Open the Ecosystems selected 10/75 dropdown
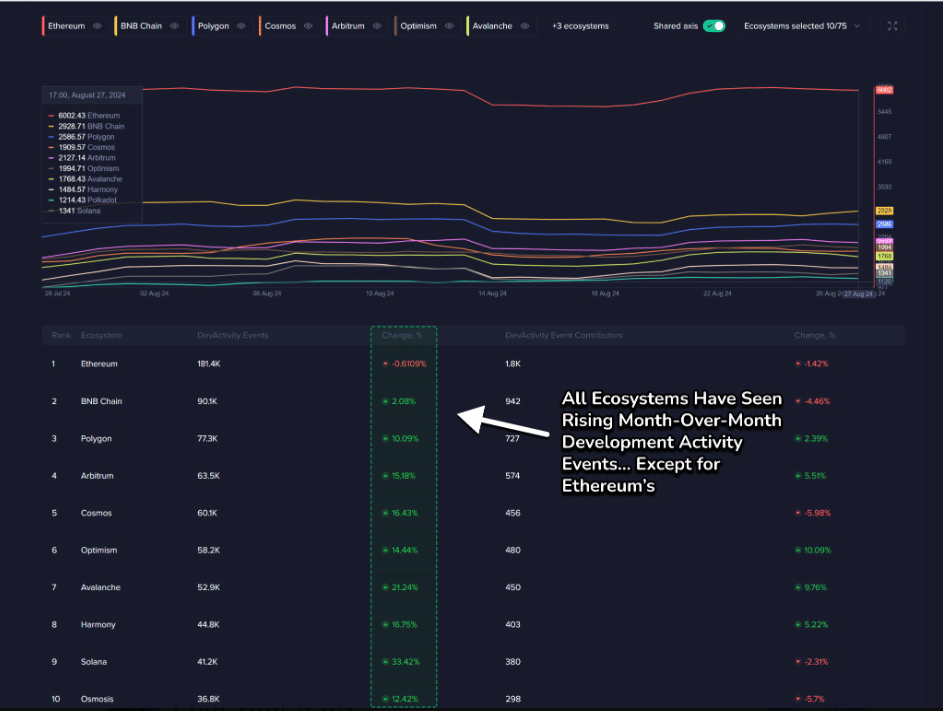The image size is (943, 711). point(801,26)
